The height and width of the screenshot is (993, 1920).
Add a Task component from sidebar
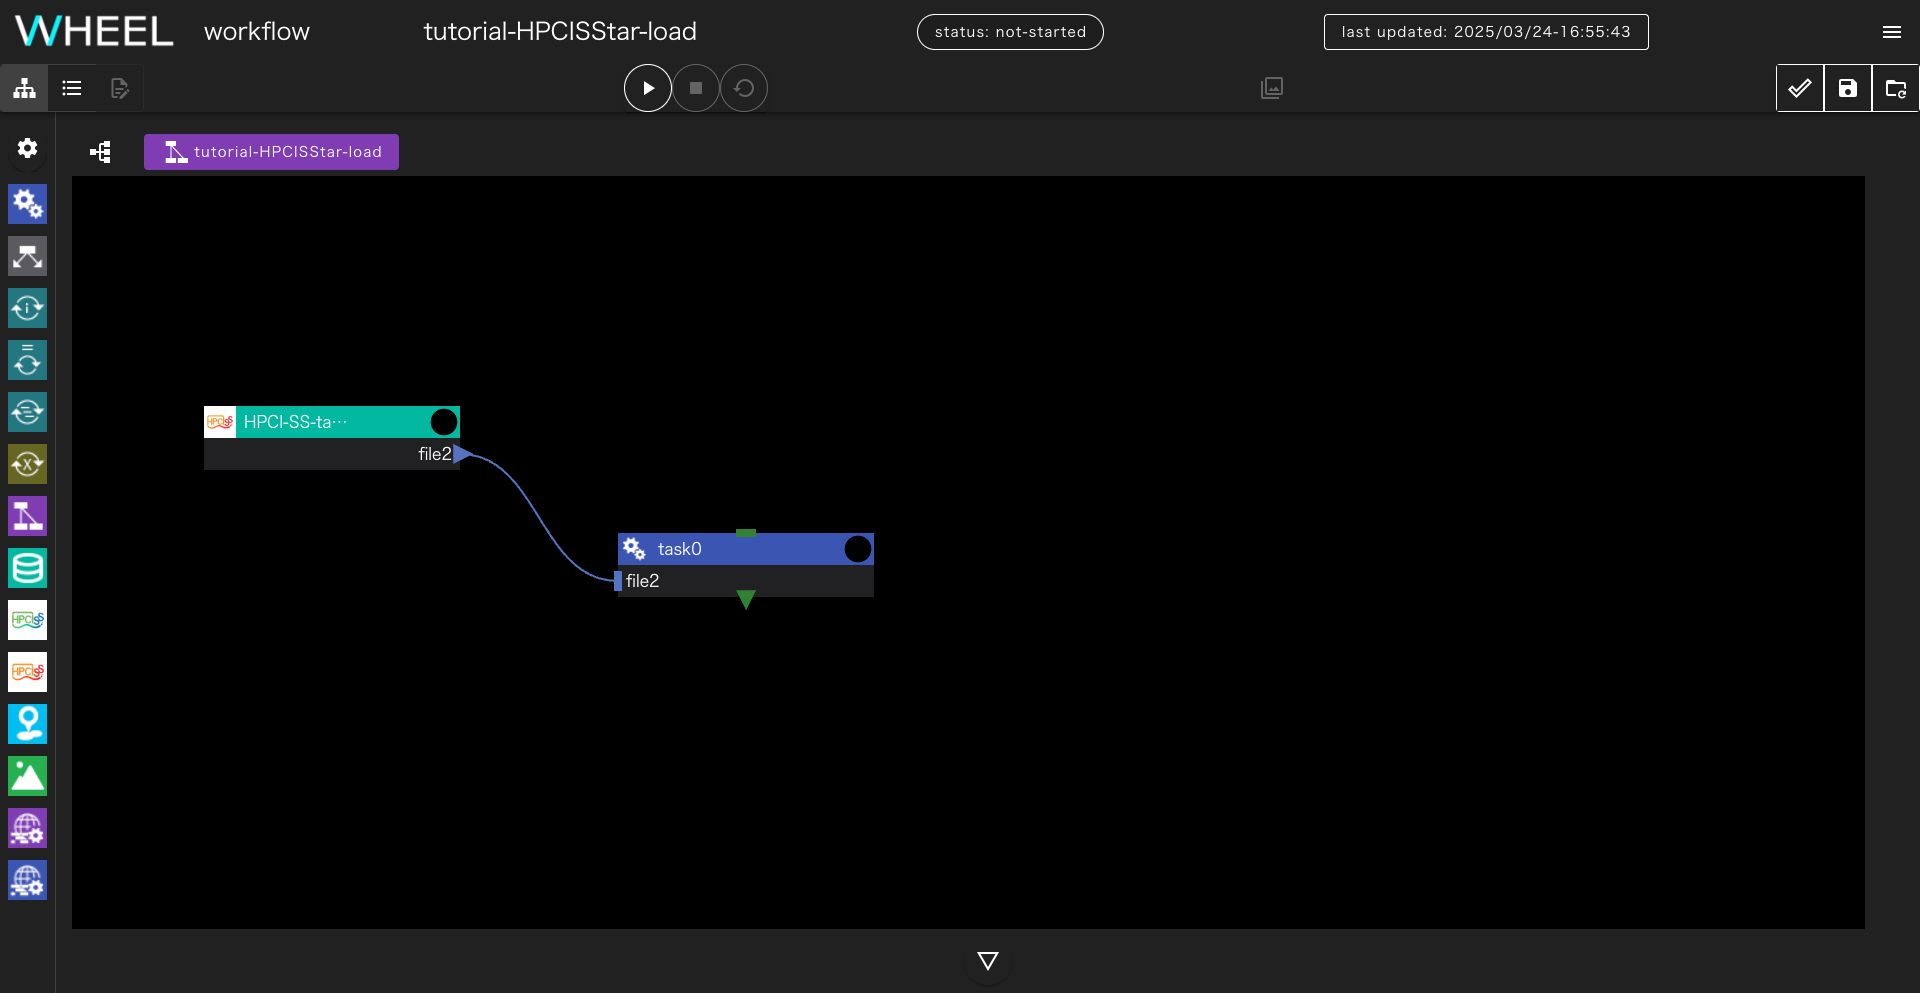pos(28,204)
